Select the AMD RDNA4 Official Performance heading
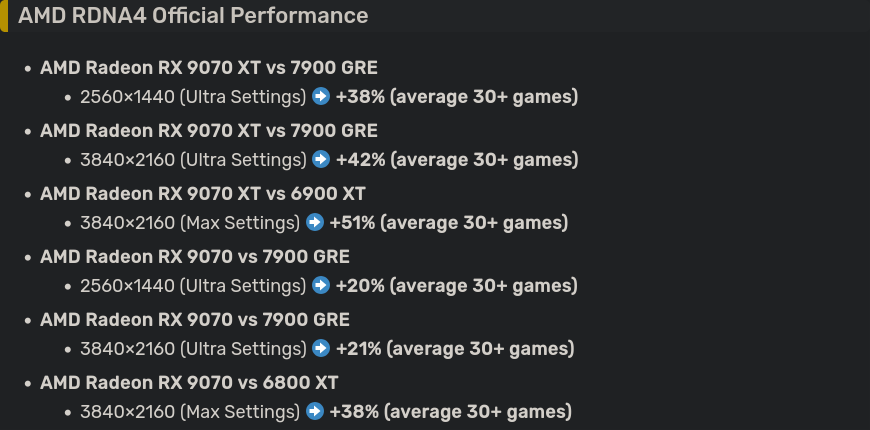Viewport: 870px width, 430px height. coord(193,16)
